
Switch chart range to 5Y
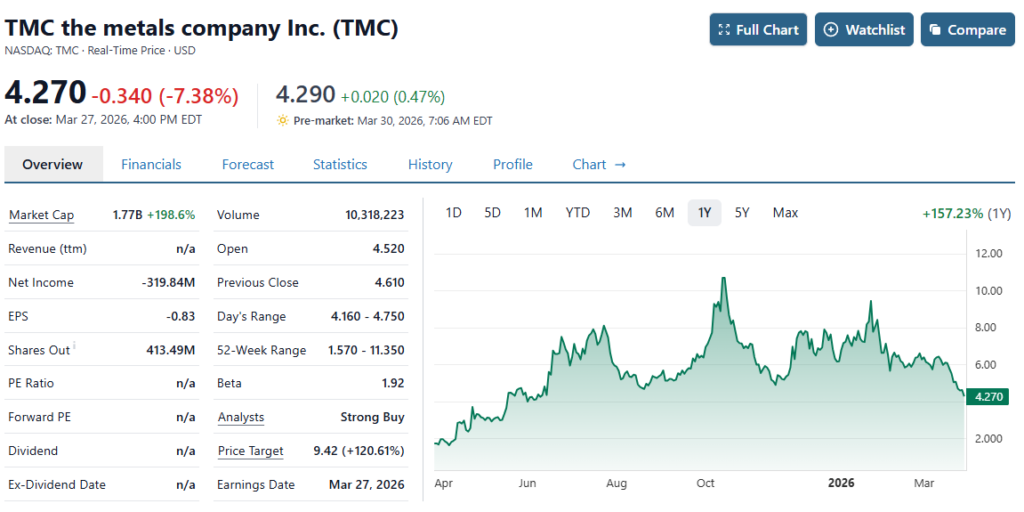742,212
